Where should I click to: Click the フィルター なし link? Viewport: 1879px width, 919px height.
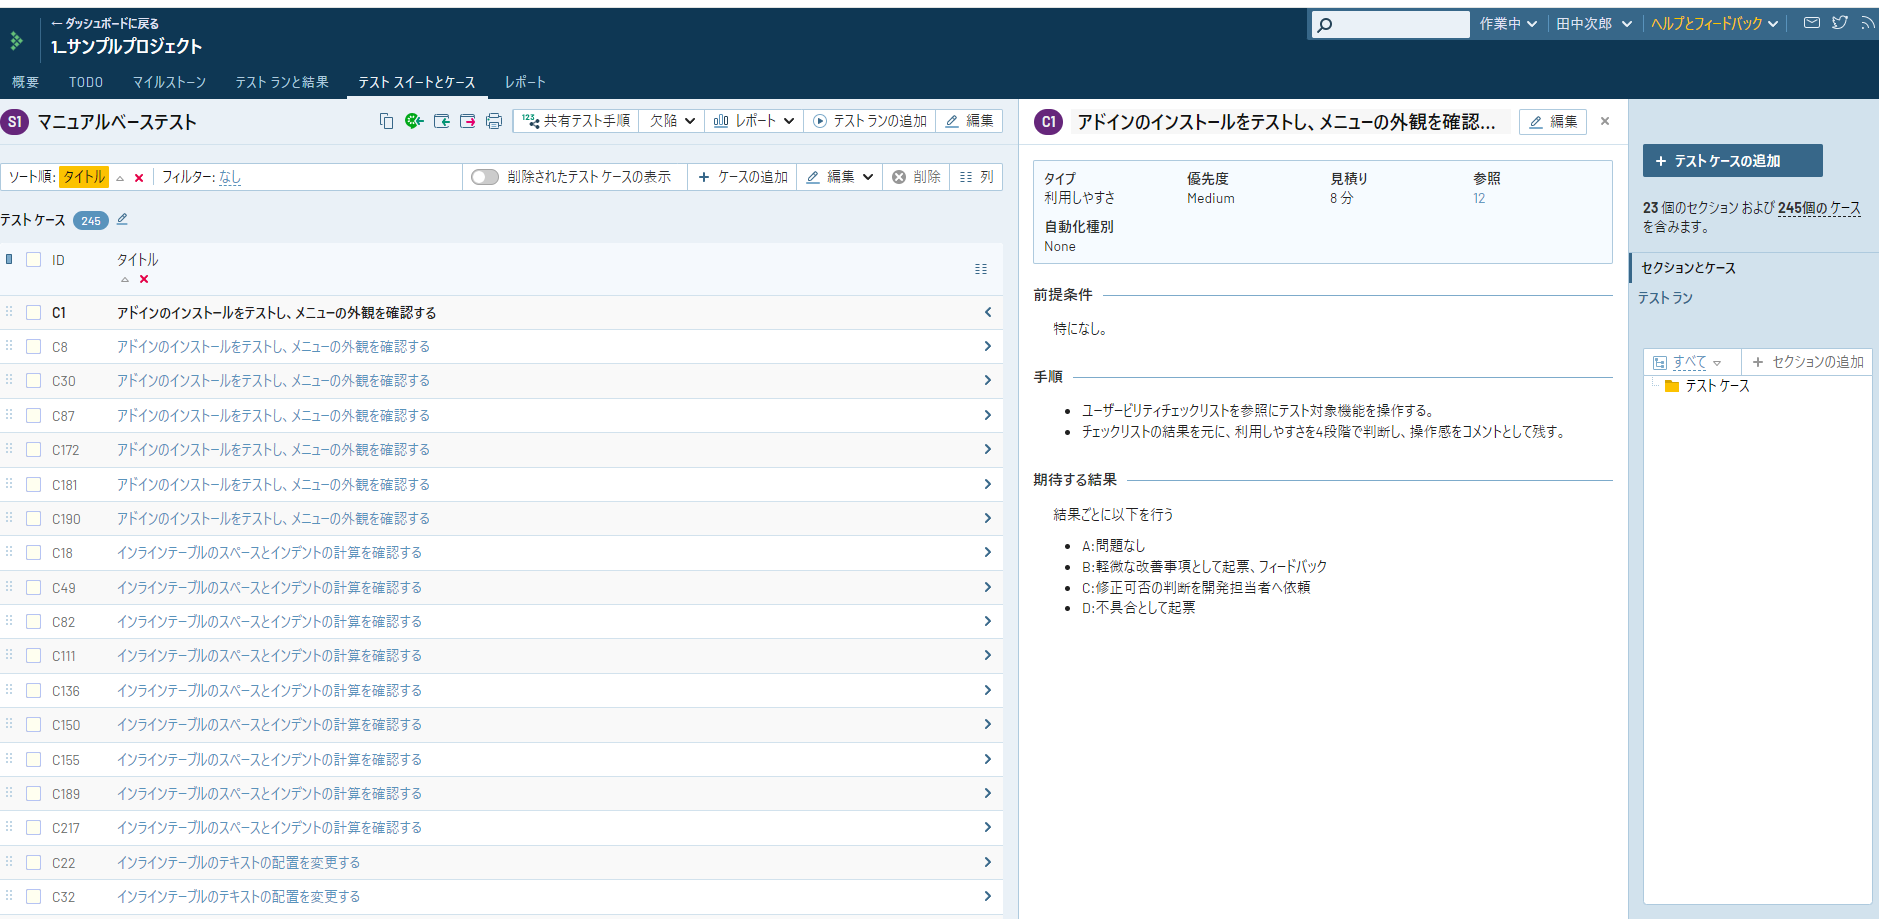[x=230, y=177]
